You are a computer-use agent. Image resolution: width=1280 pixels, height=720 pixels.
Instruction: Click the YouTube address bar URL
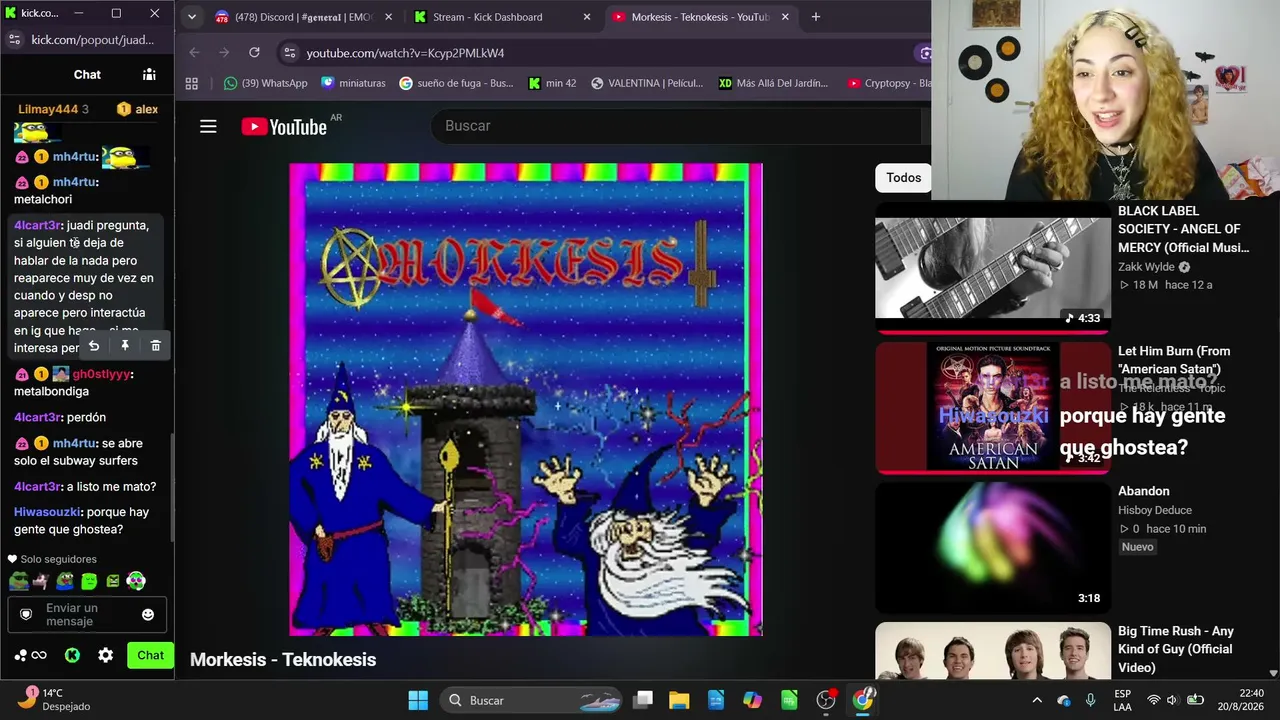coord(405,53)
